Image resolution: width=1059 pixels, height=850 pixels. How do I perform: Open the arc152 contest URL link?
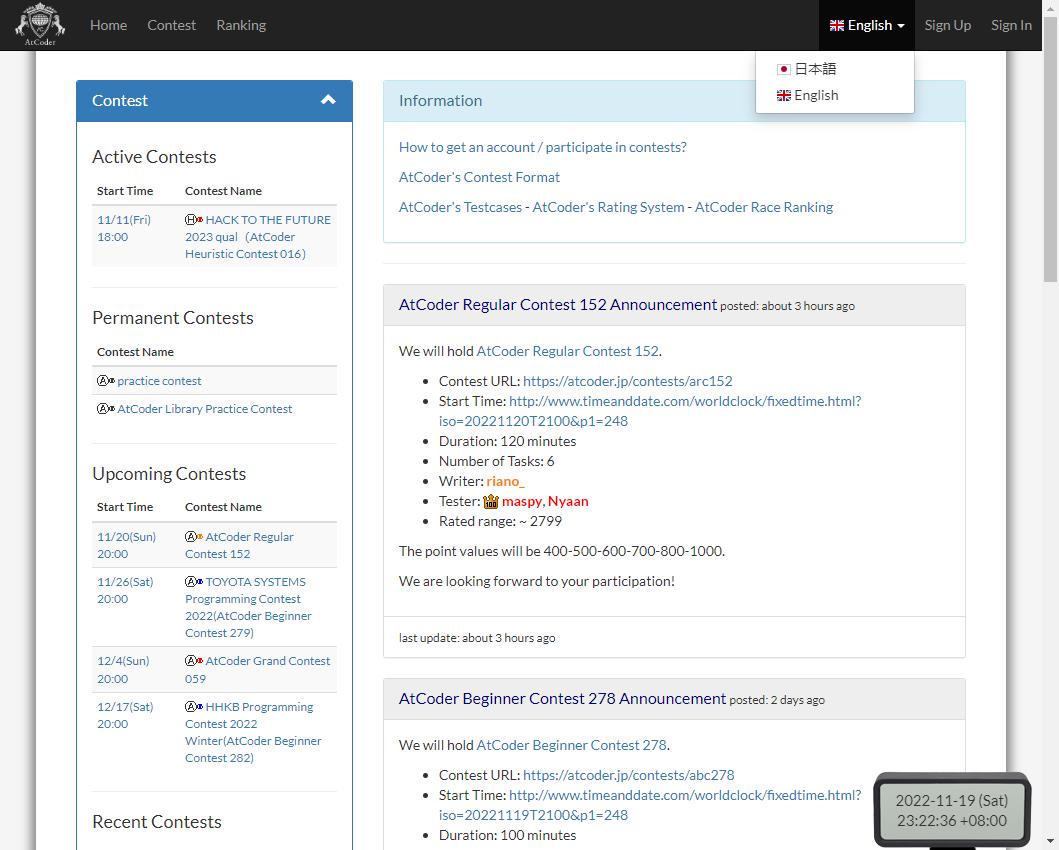point(627,381)
